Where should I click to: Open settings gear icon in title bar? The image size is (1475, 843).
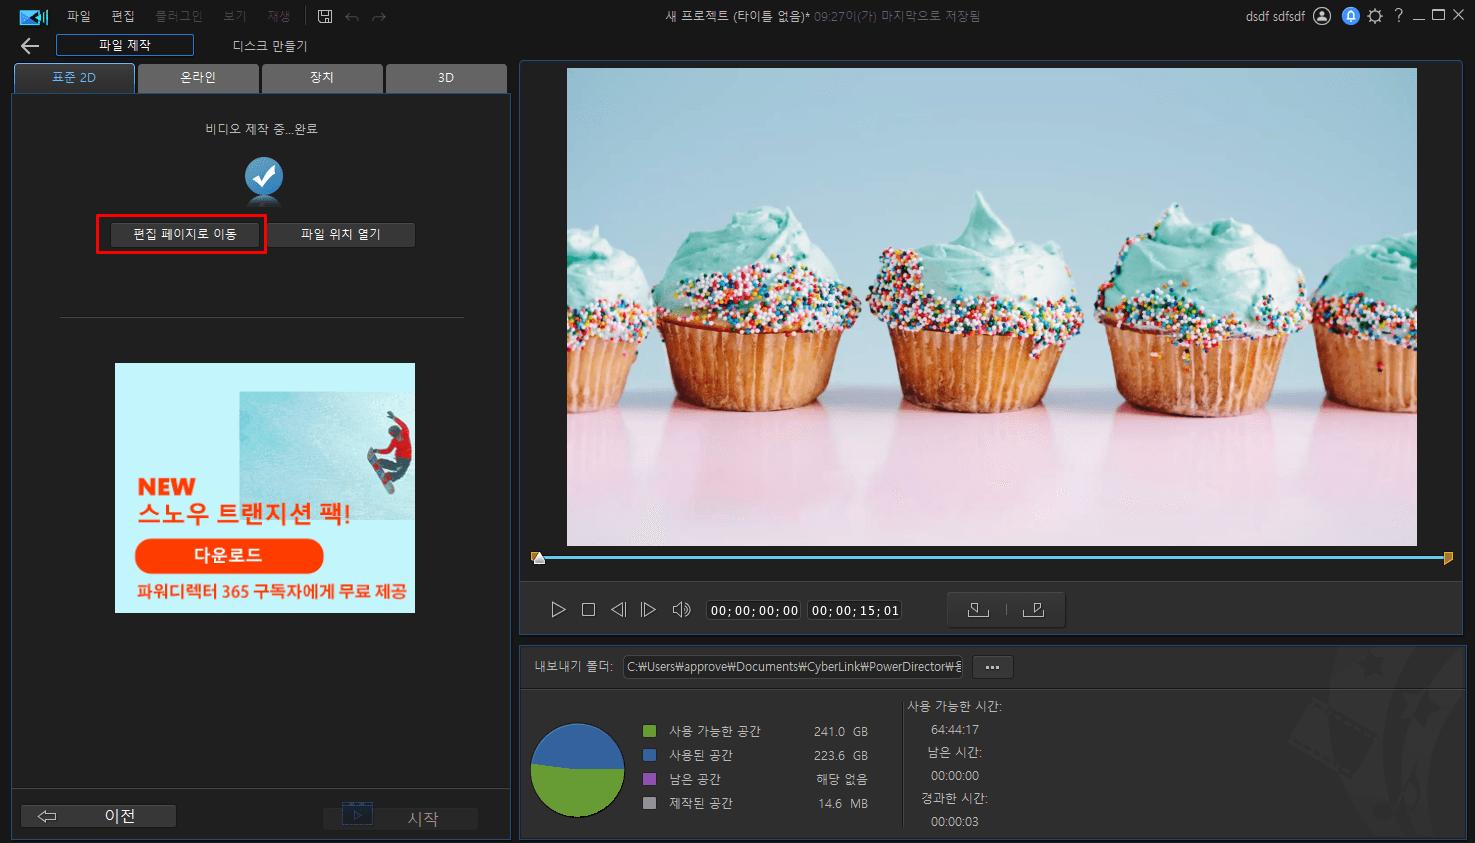click(x=1375, y=16)
